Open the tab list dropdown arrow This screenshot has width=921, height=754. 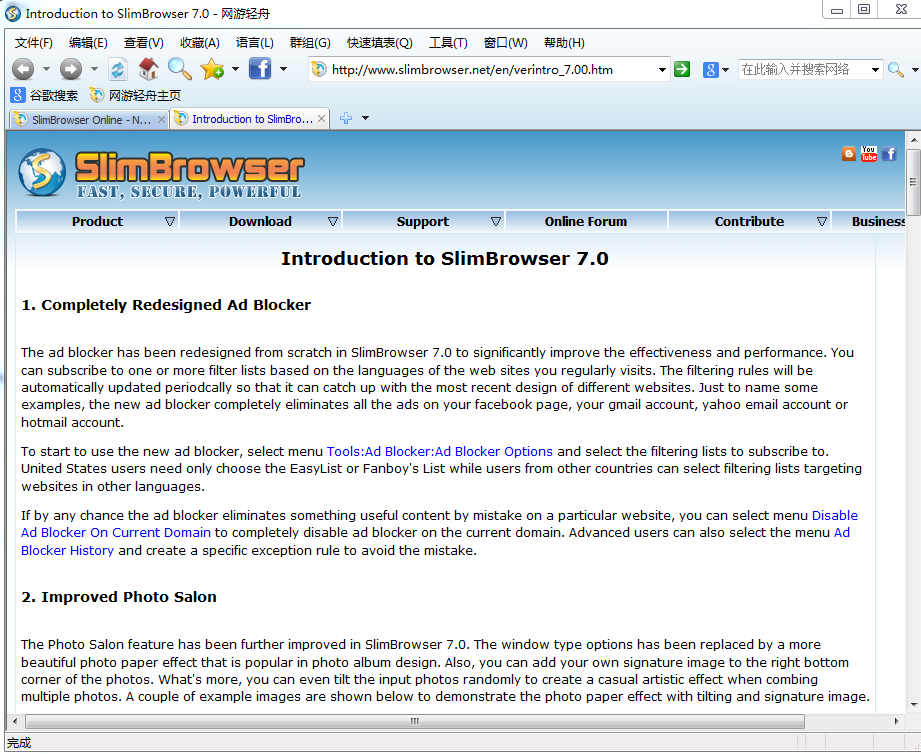365,118
